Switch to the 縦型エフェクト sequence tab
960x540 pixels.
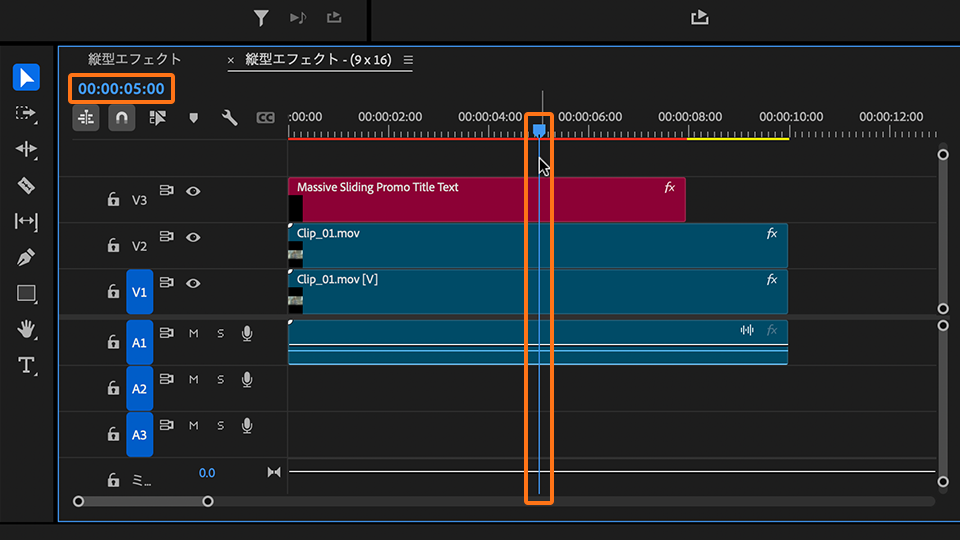[x=135, y=60]
